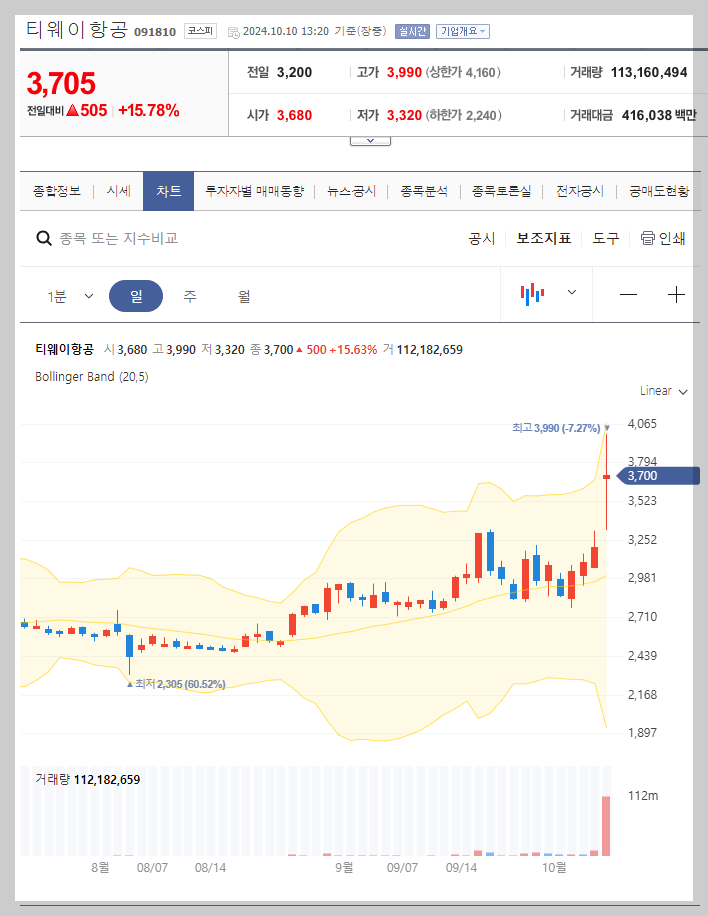Click the clock icon next to the date
The height and width of the screenshot is (916, 708).
pyautogui.click(x=232, y=30)
